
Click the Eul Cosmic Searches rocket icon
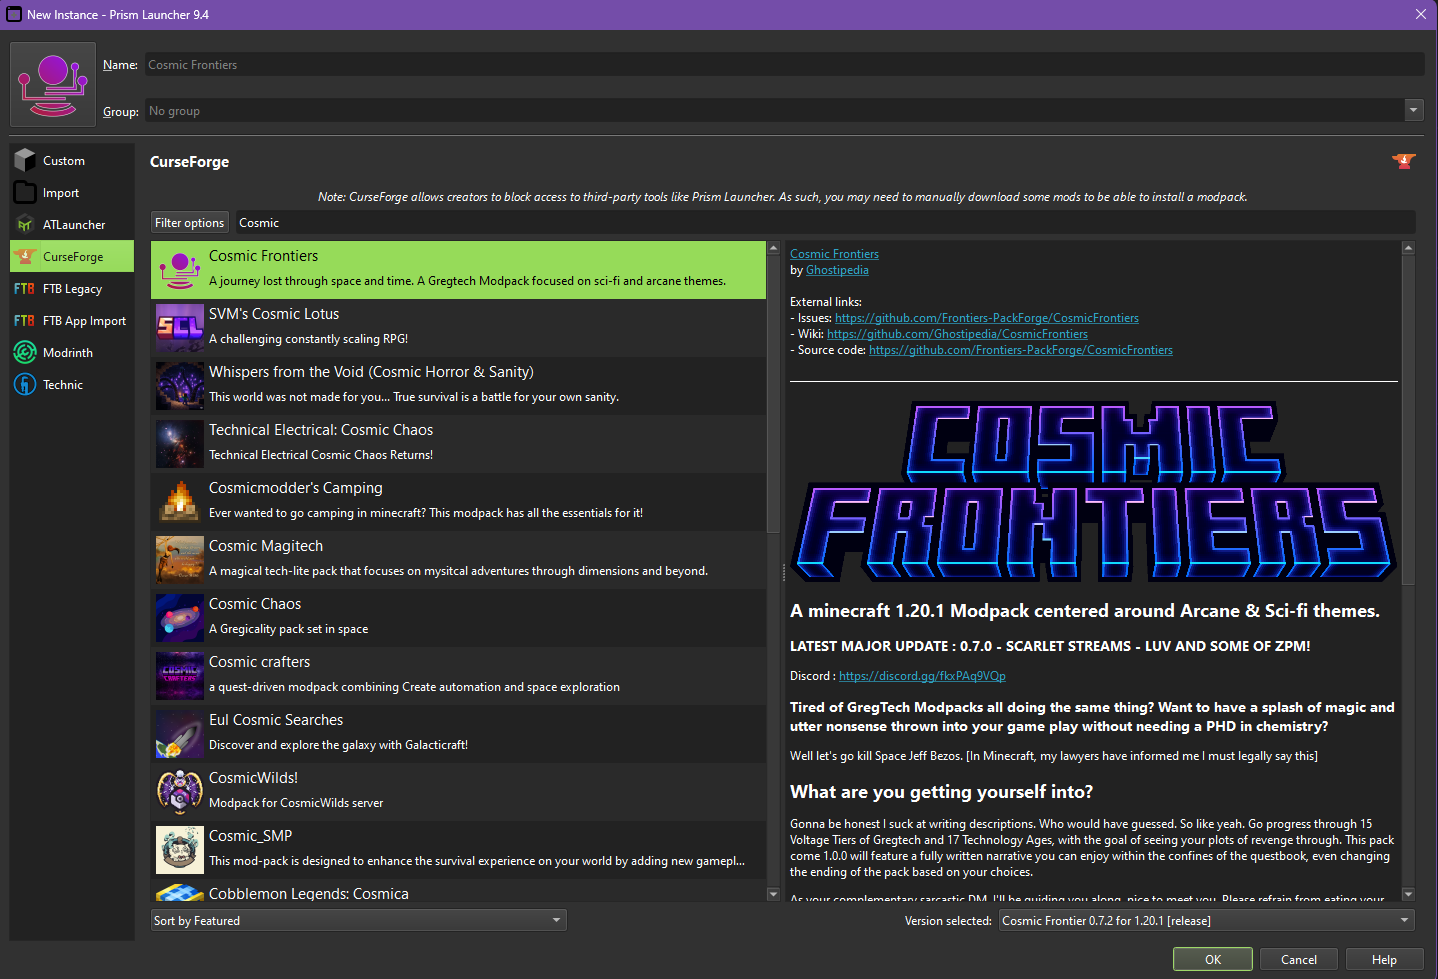tap(180, 734)
